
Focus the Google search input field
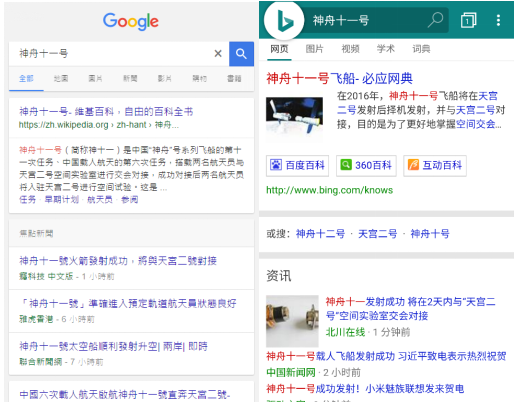(112, 54)
